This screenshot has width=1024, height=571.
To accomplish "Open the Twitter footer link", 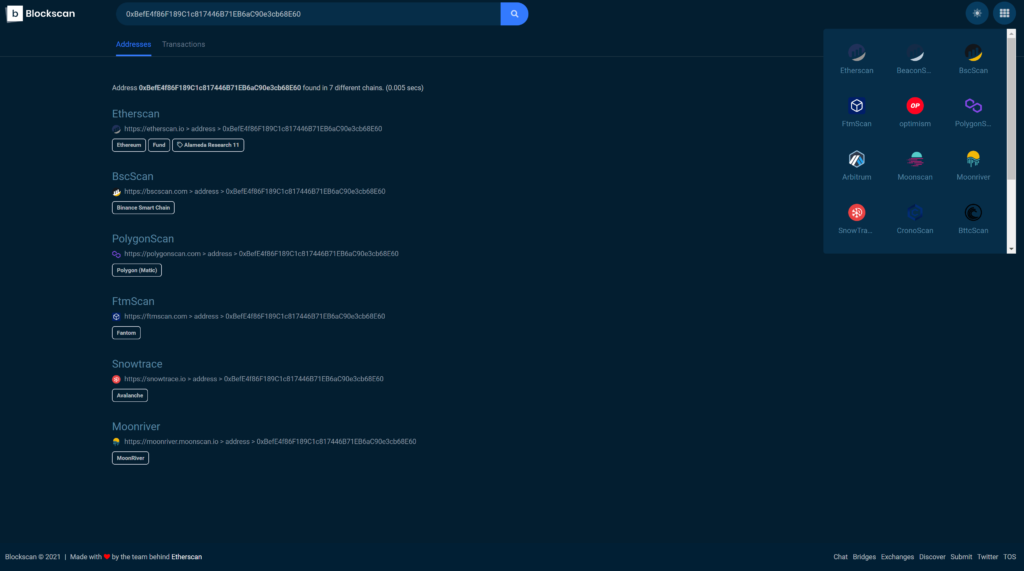I will (x=987, y=557).
